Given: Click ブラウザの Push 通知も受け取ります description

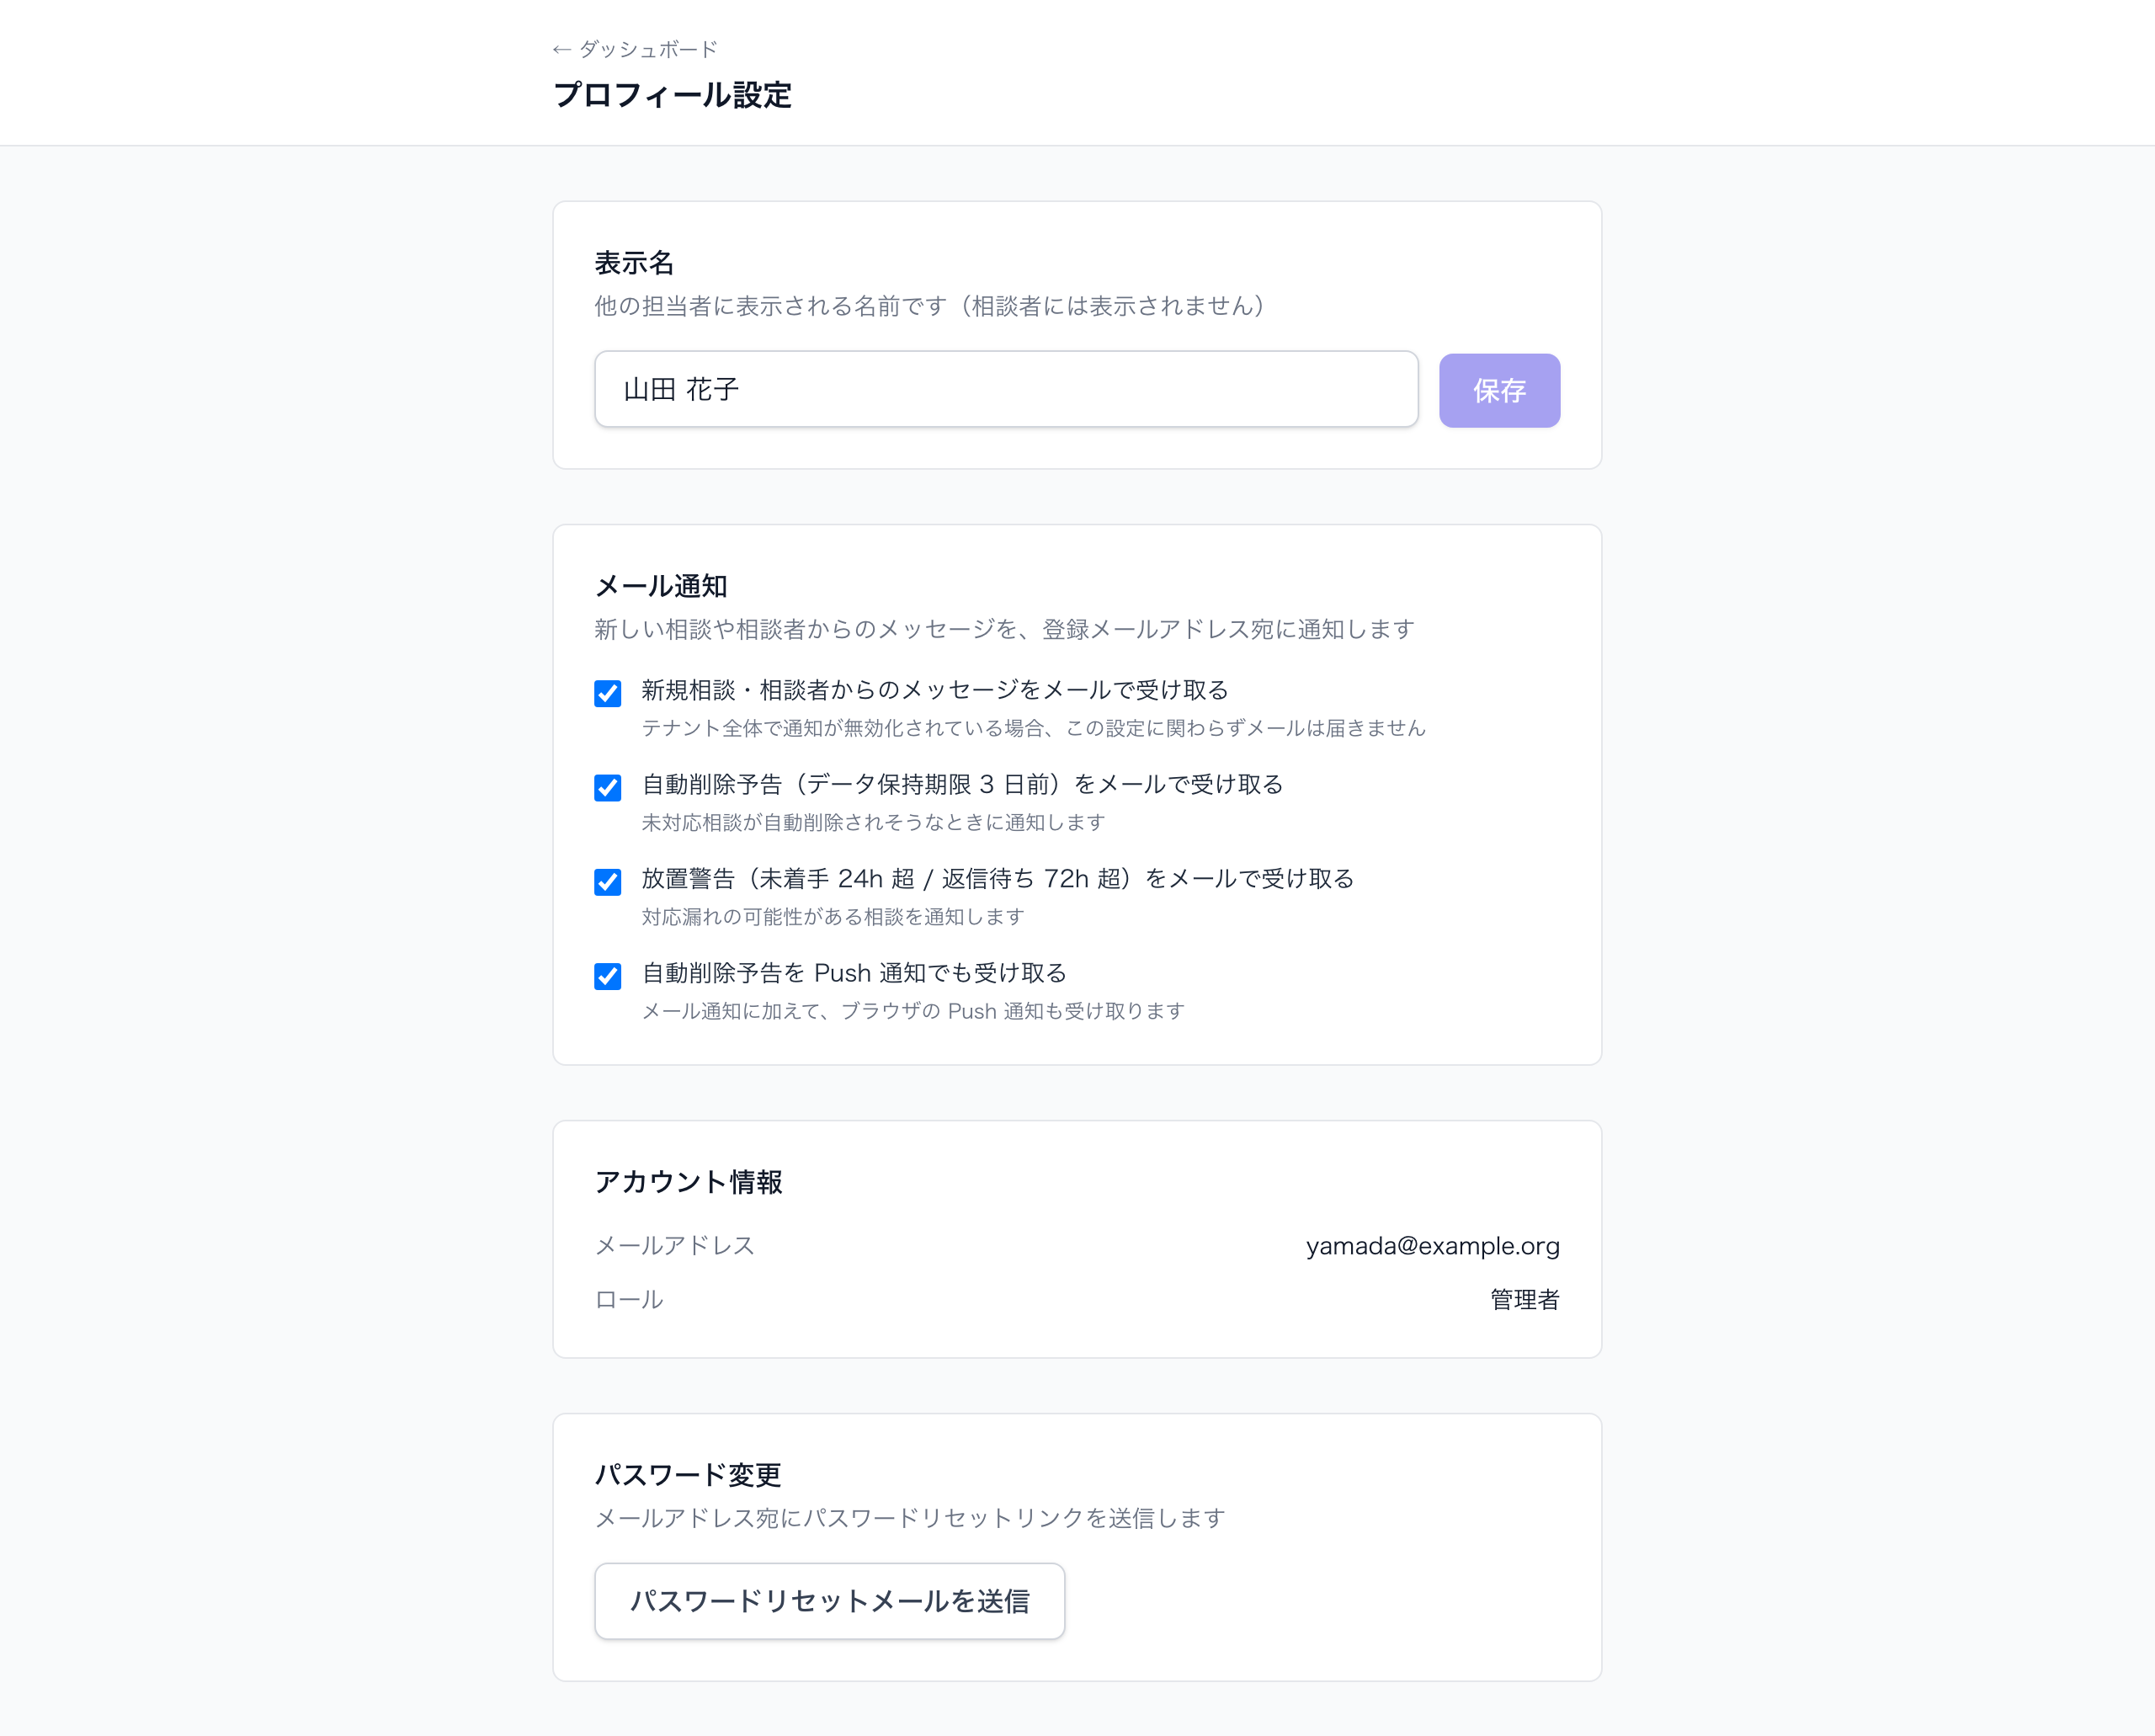Looking at the screenshot, I should [913, 1011].
